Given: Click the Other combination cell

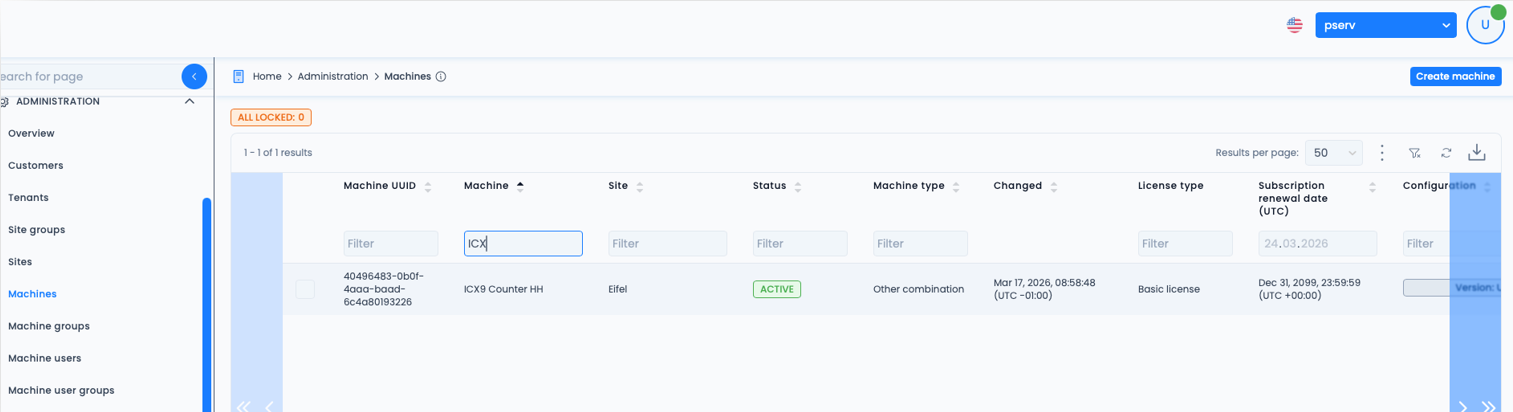Looking at the screenshot, I should click(919, 289).
